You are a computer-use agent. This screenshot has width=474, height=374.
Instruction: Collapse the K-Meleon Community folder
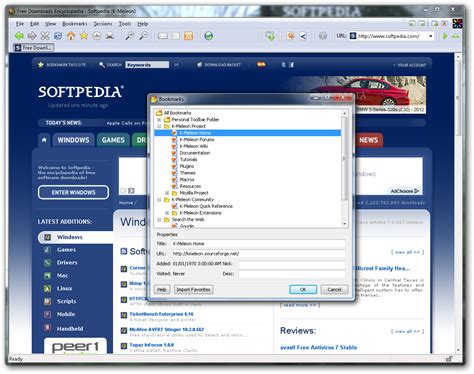[159, 199]
